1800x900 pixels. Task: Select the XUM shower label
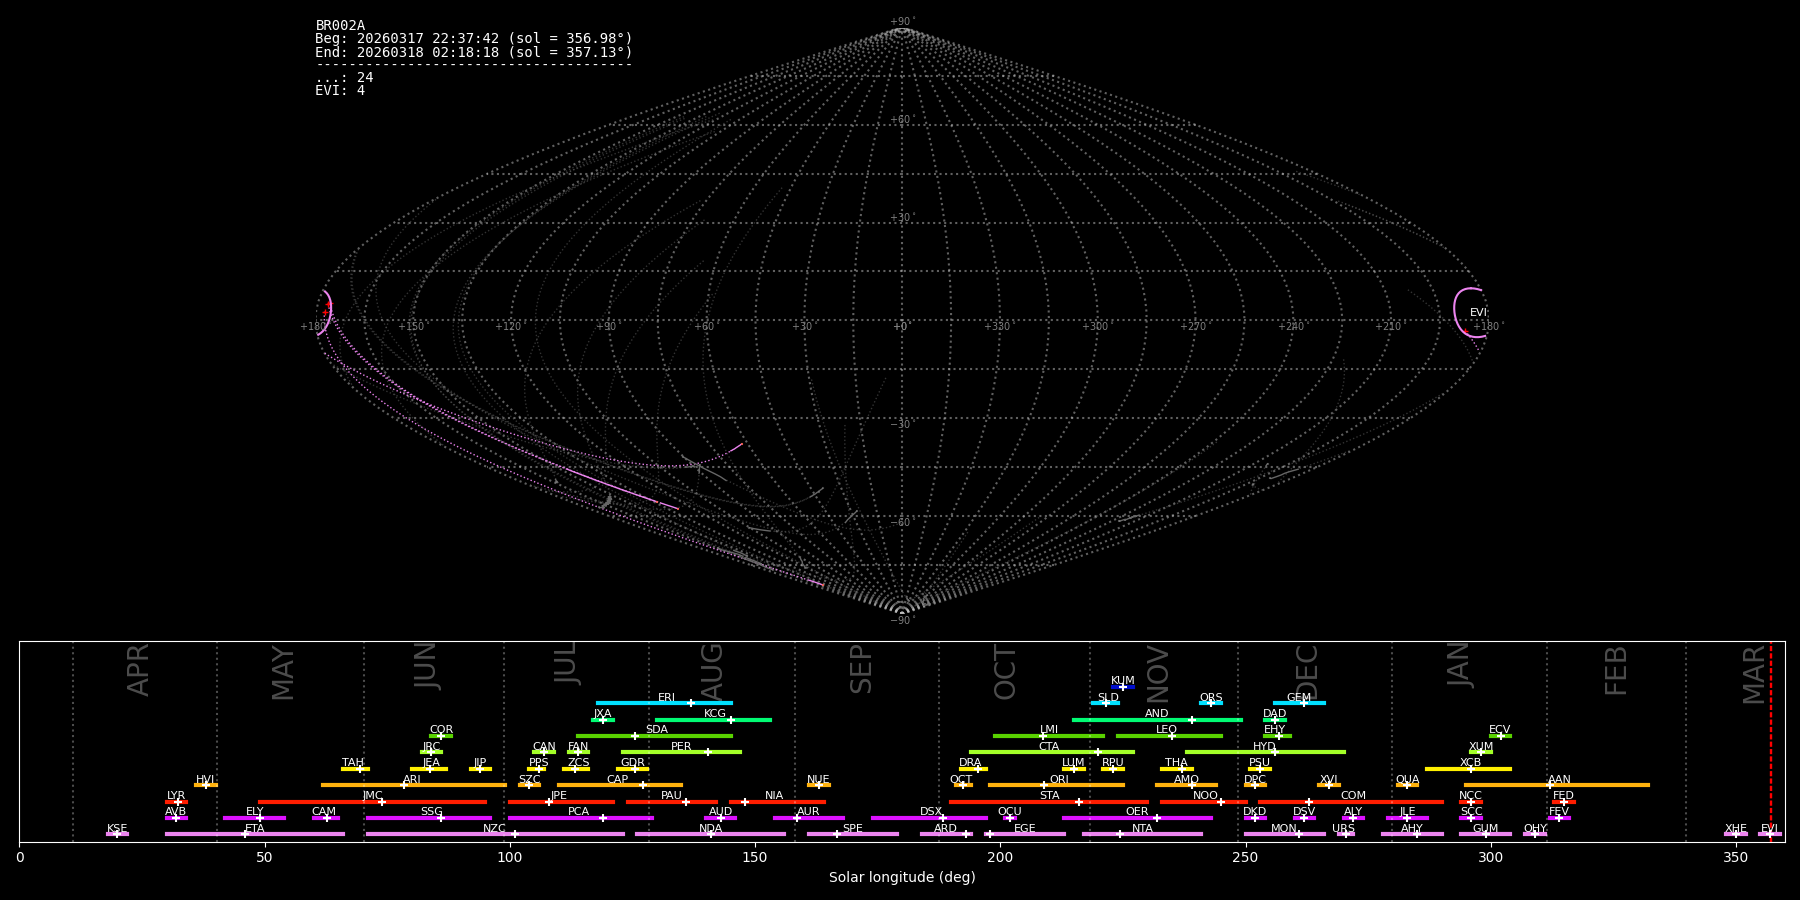(1480, 746)
